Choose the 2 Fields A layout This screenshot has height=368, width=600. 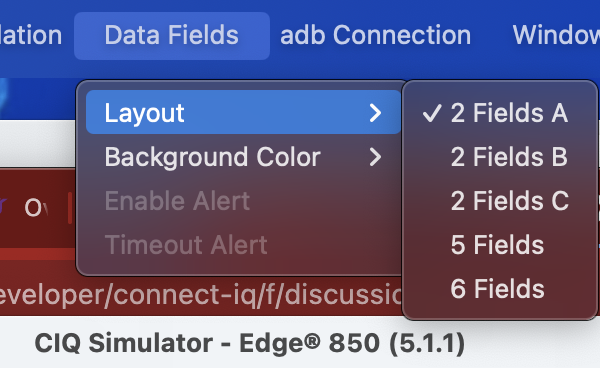click(x=500, y=113)
